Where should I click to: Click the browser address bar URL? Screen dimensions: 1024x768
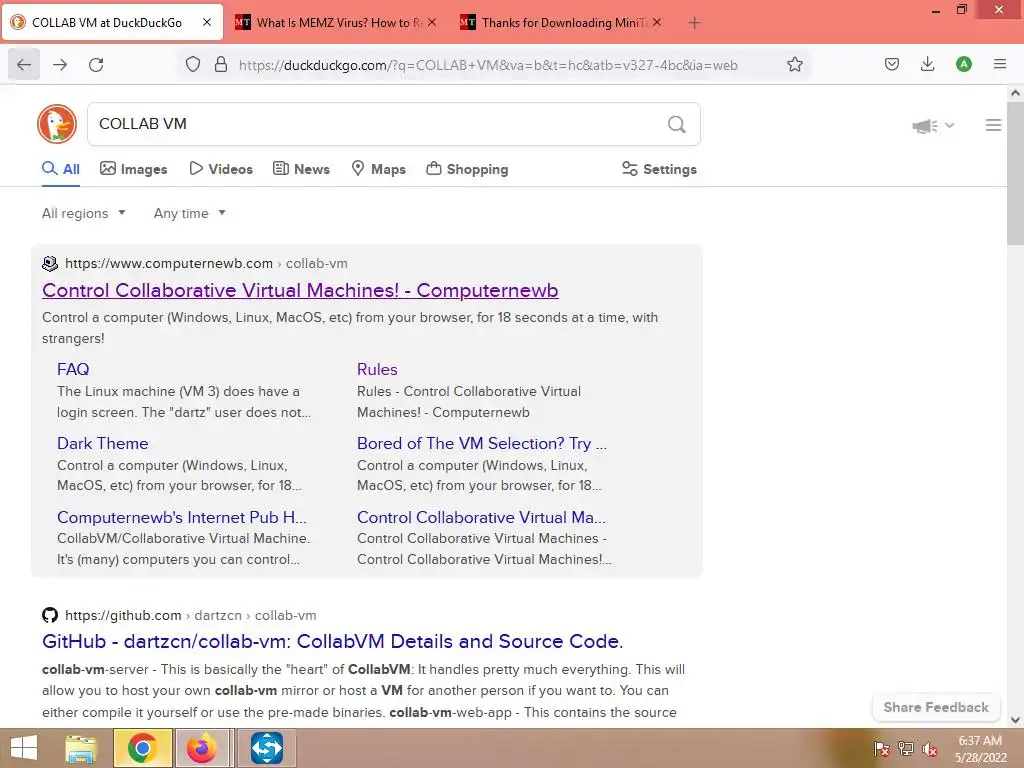tap(488, 65)
